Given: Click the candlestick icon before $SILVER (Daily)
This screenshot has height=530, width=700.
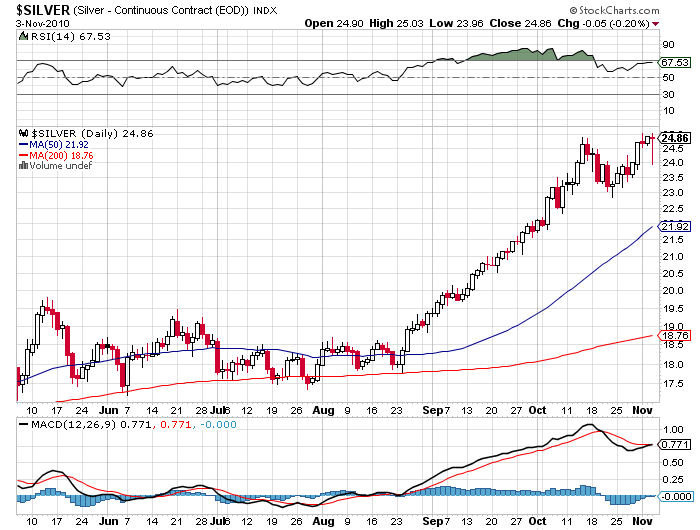Looking at the screenshot, I should coord(23,133).
